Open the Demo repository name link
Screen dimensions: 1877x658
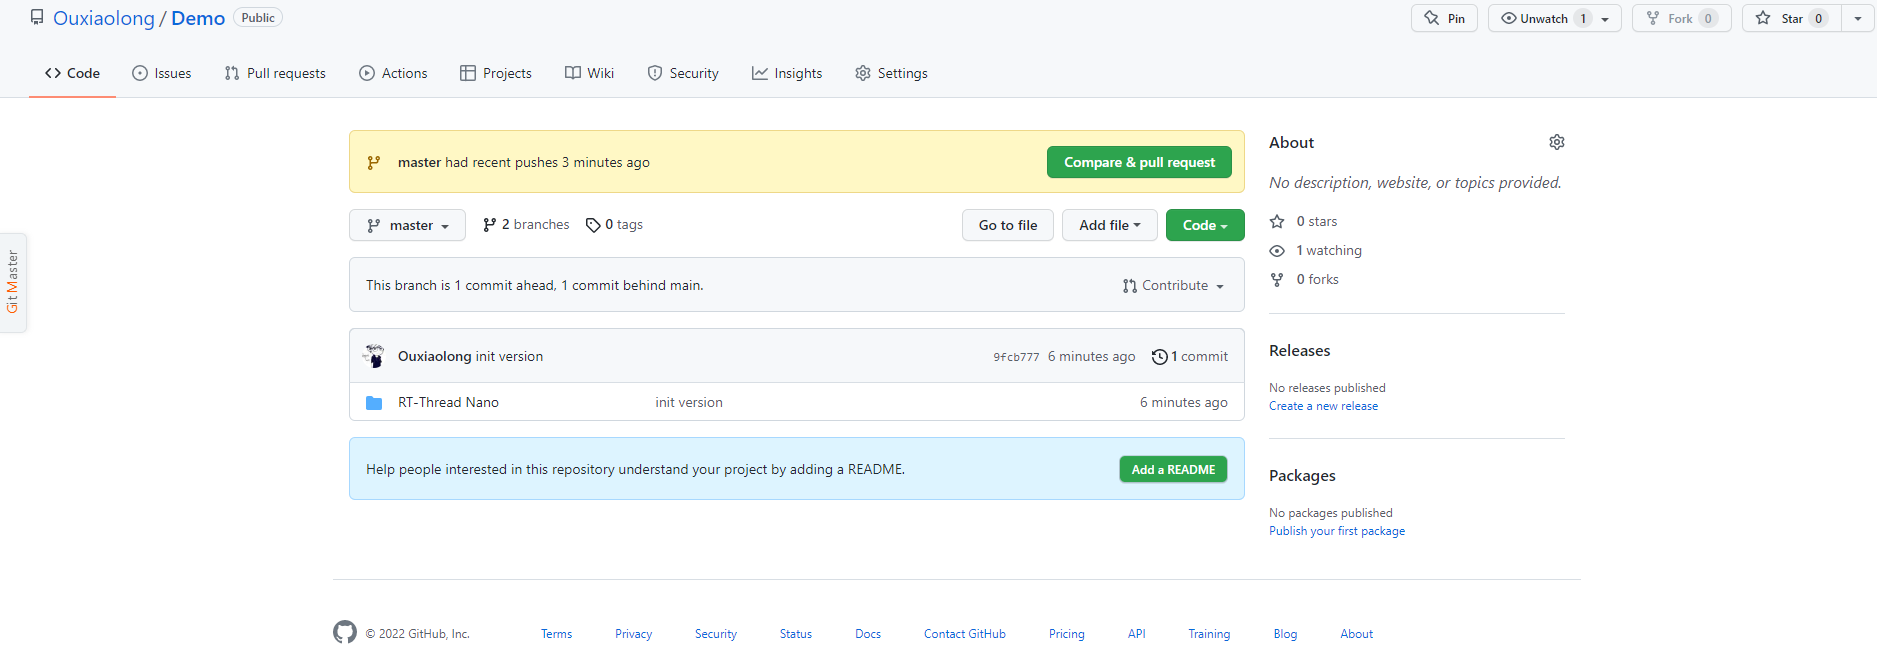pyautogui.click(x=198, y=18)
